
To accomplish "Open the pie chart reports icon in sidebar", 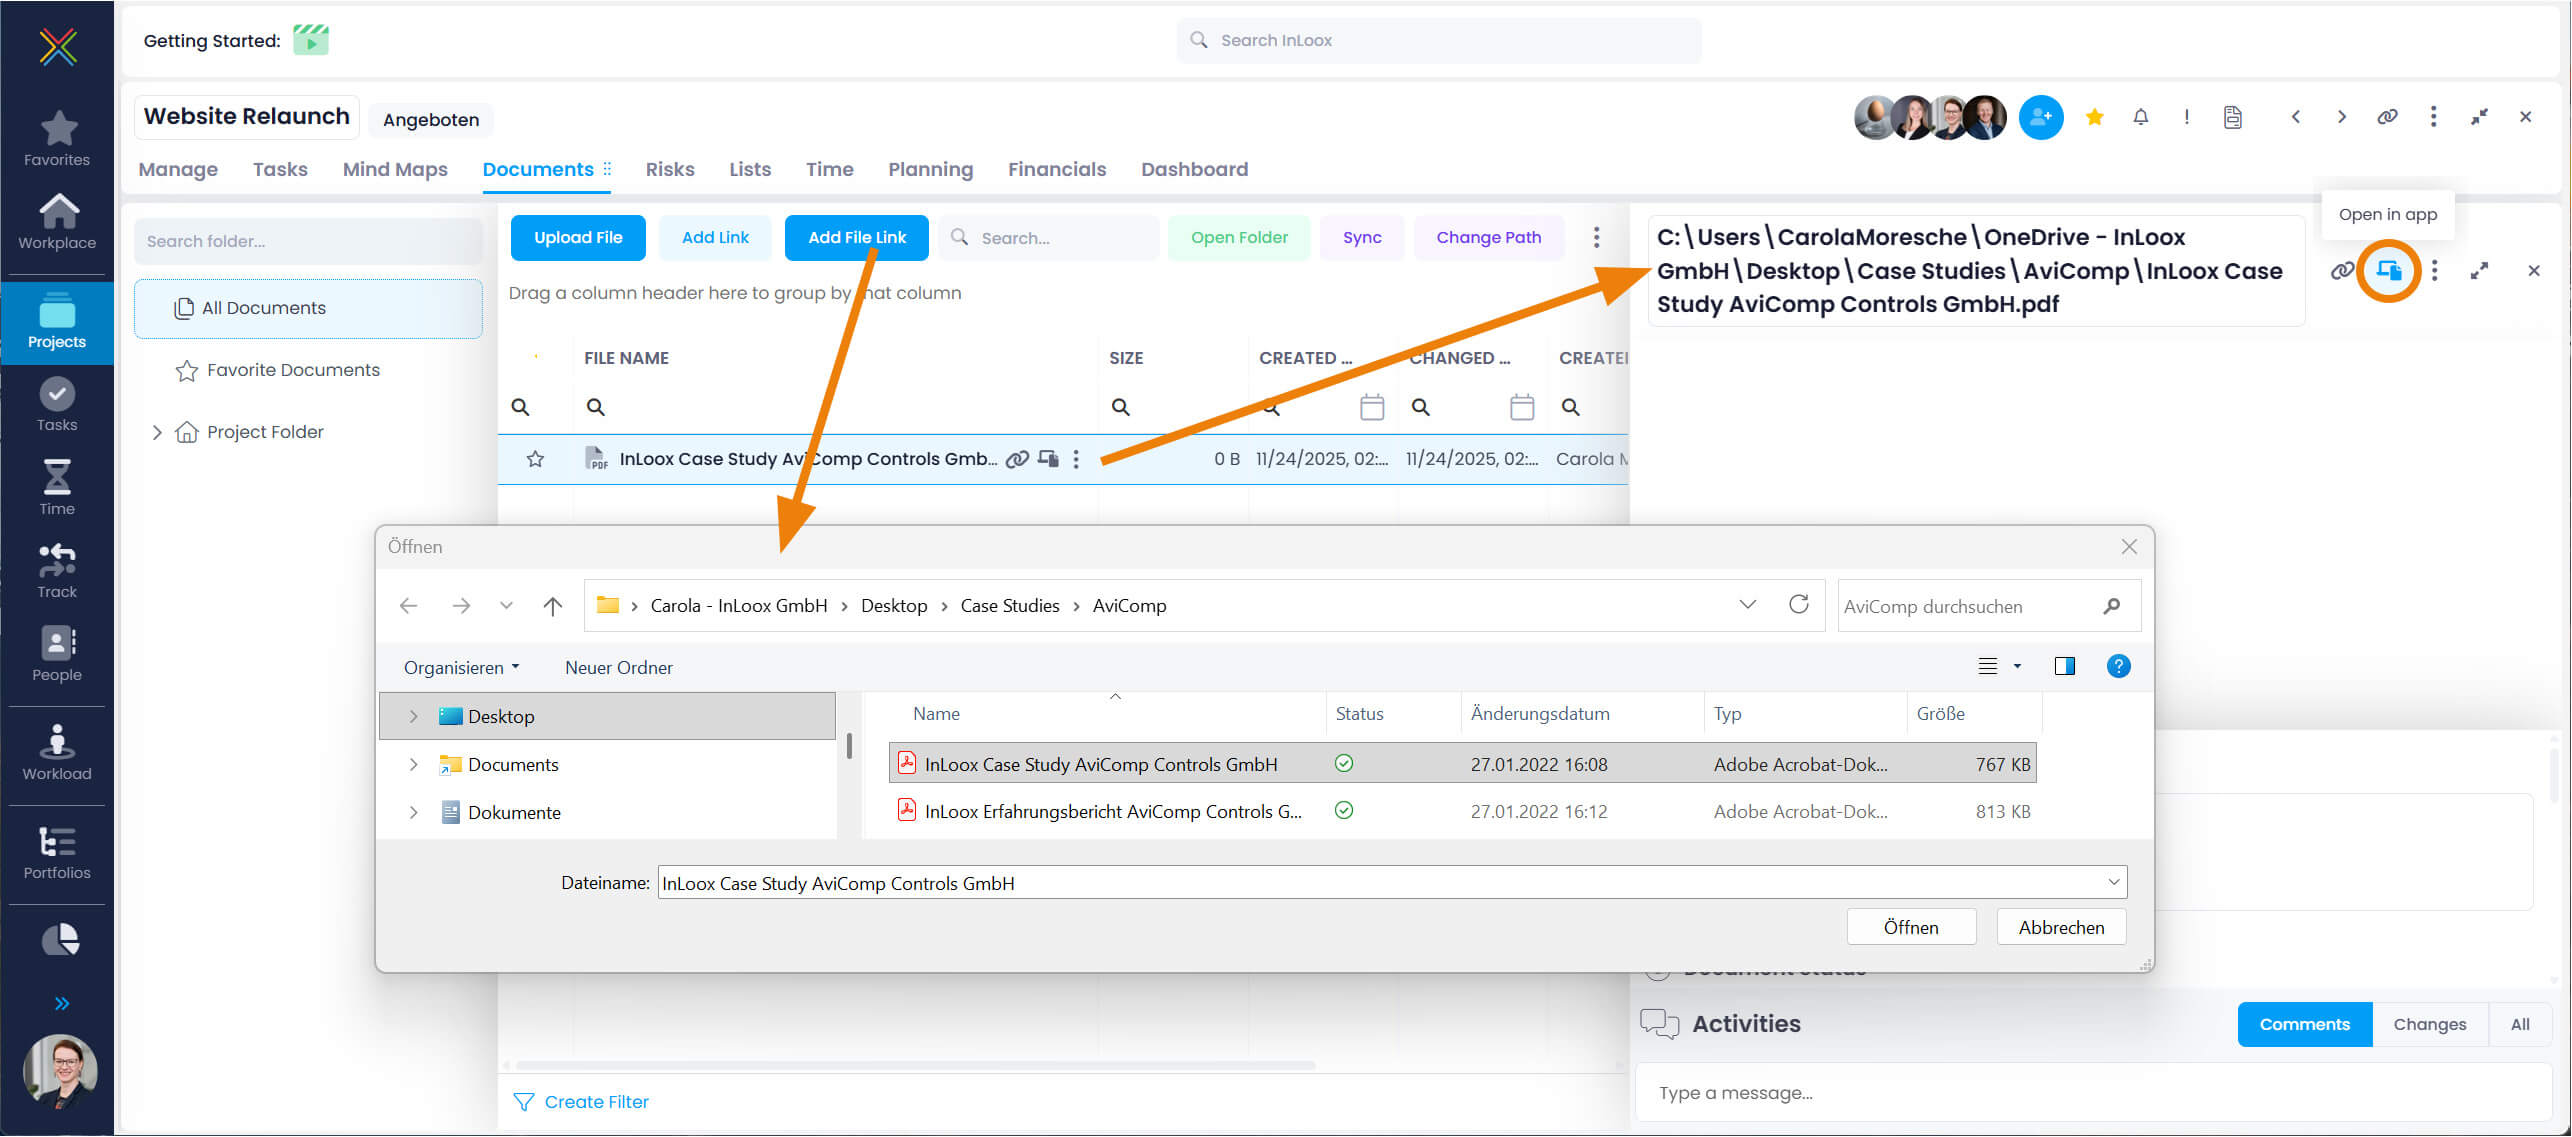I will (59, 939).
